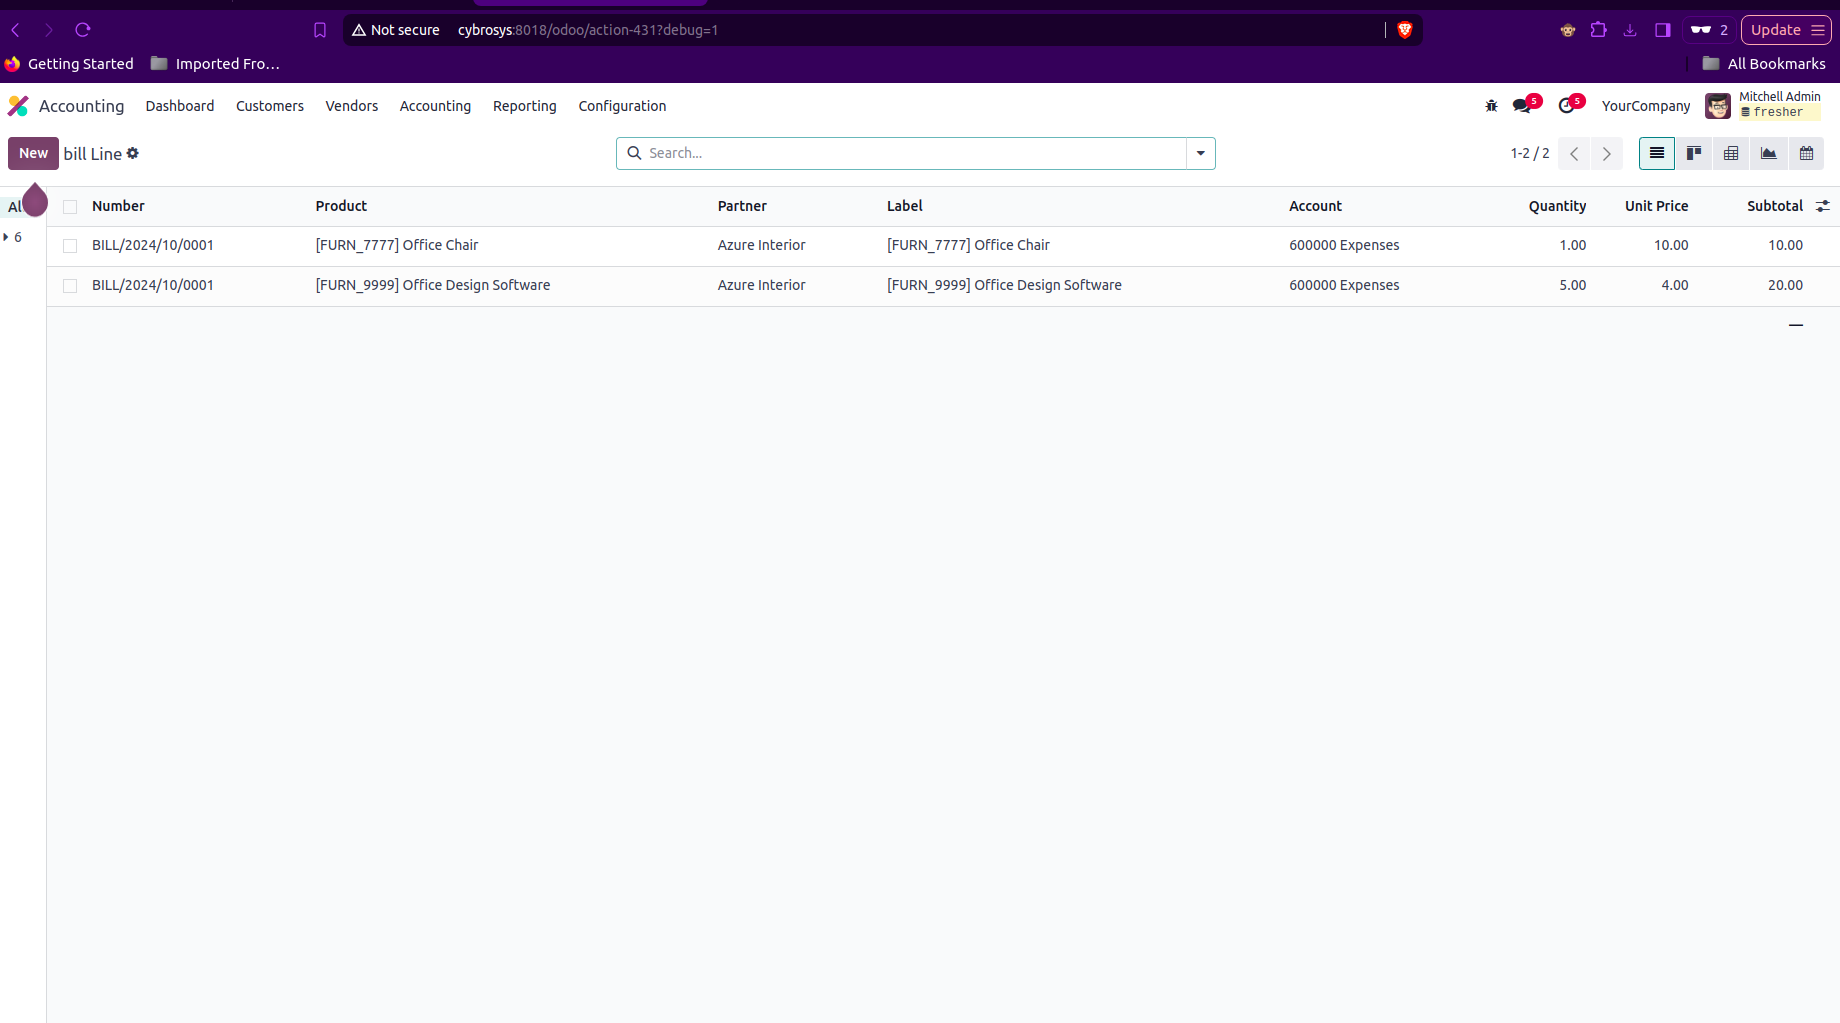Open the messages chat icon
This screenshot has height=1023, width=1840.
pos(1522,105)
